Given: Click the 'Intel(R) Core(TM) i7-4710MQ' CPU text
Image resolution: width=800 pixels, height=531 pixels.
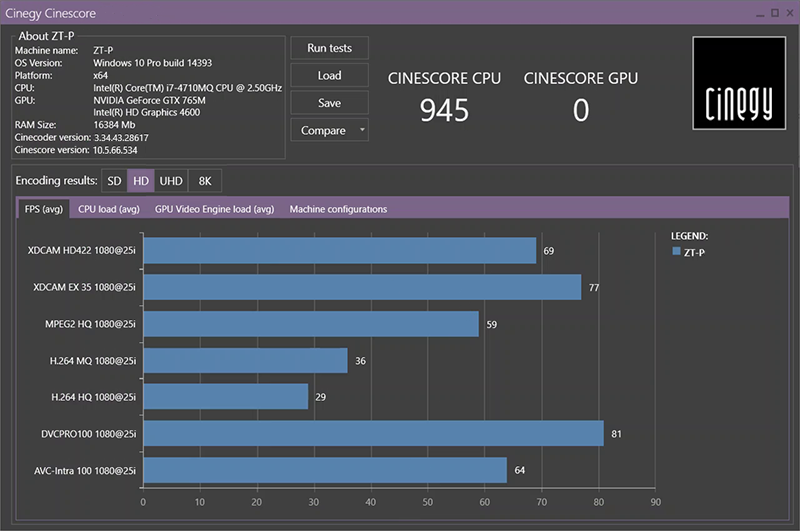Looking at the screenshot, I should (x=187, y=88).
